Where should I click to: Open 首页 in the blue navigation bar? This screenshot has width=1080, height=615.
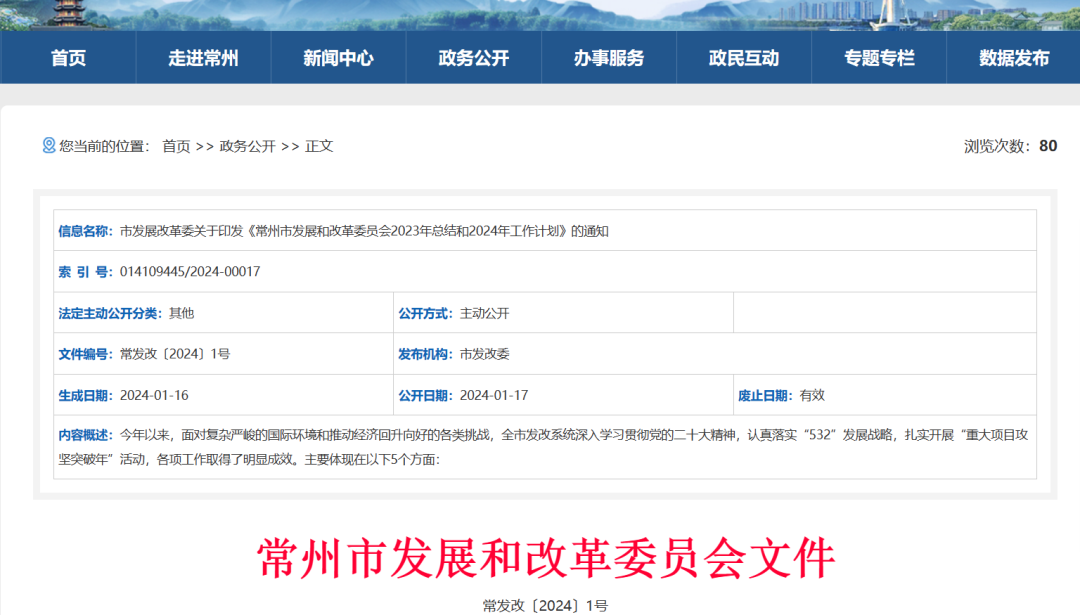click(x=68, y=58)
